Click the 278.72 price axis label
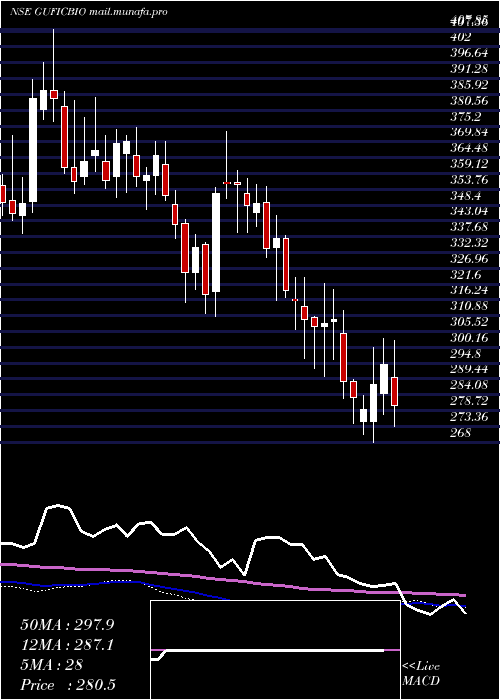500x700 pixels. (x=471, y=400)
